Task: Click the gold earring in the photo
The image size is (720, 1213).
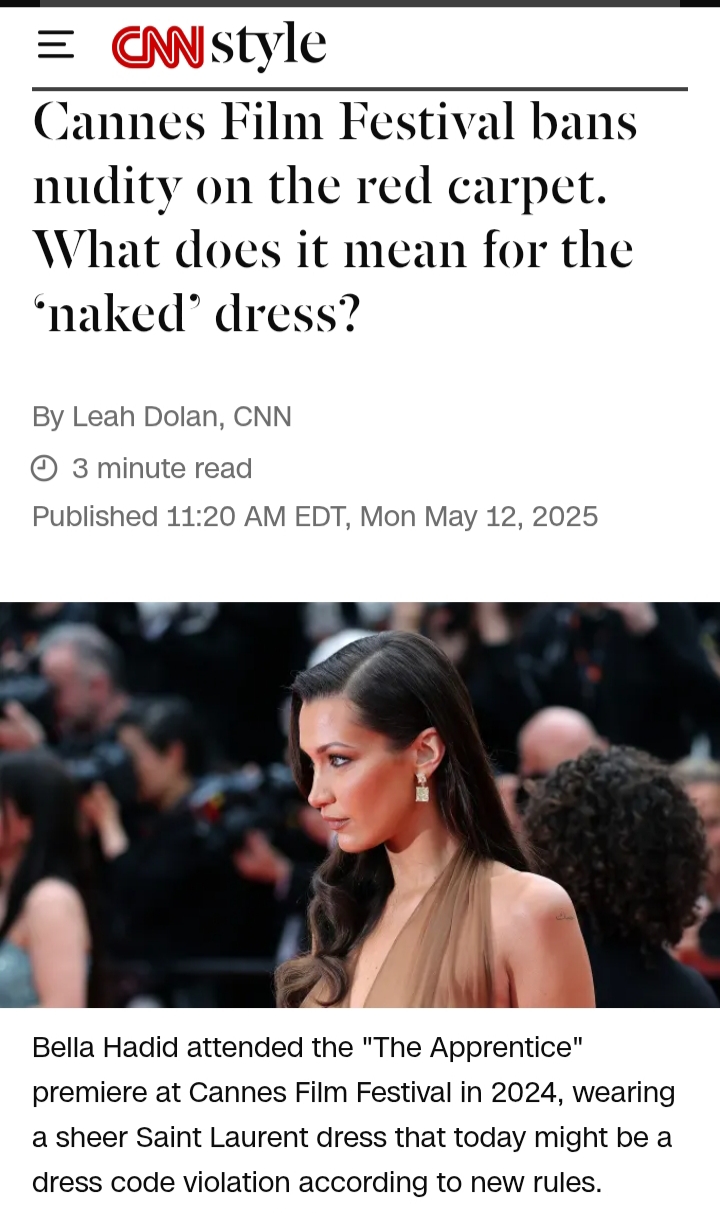Action: click(422, 786)
